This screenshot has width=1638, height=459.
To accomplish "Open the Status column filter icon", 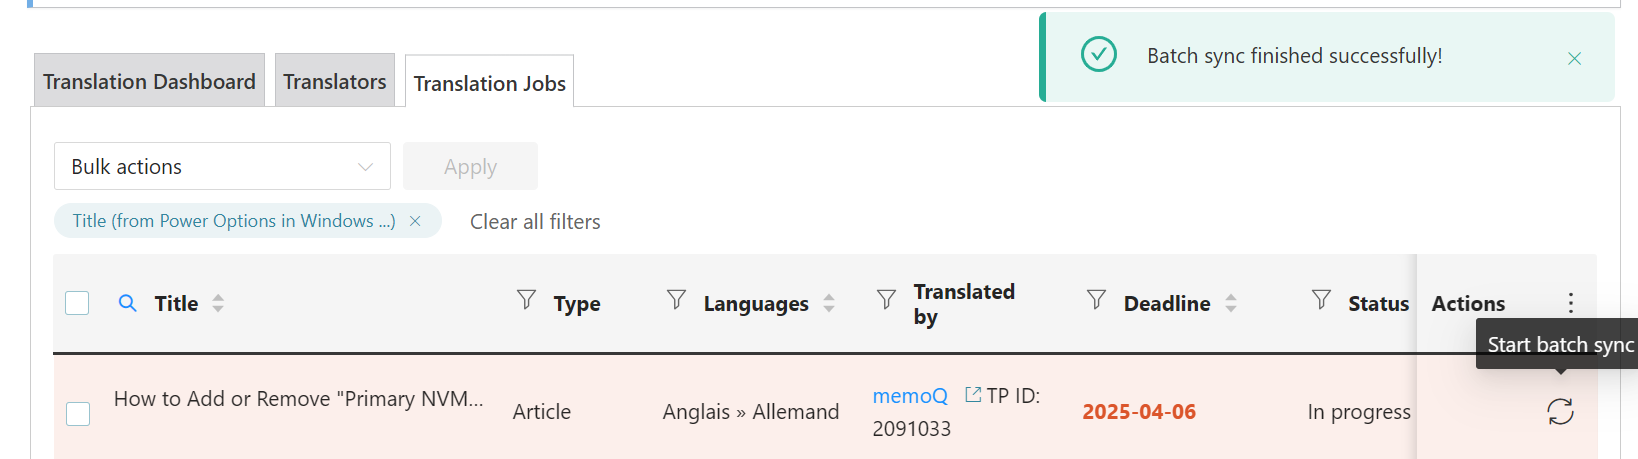I will coord(1321,299).
